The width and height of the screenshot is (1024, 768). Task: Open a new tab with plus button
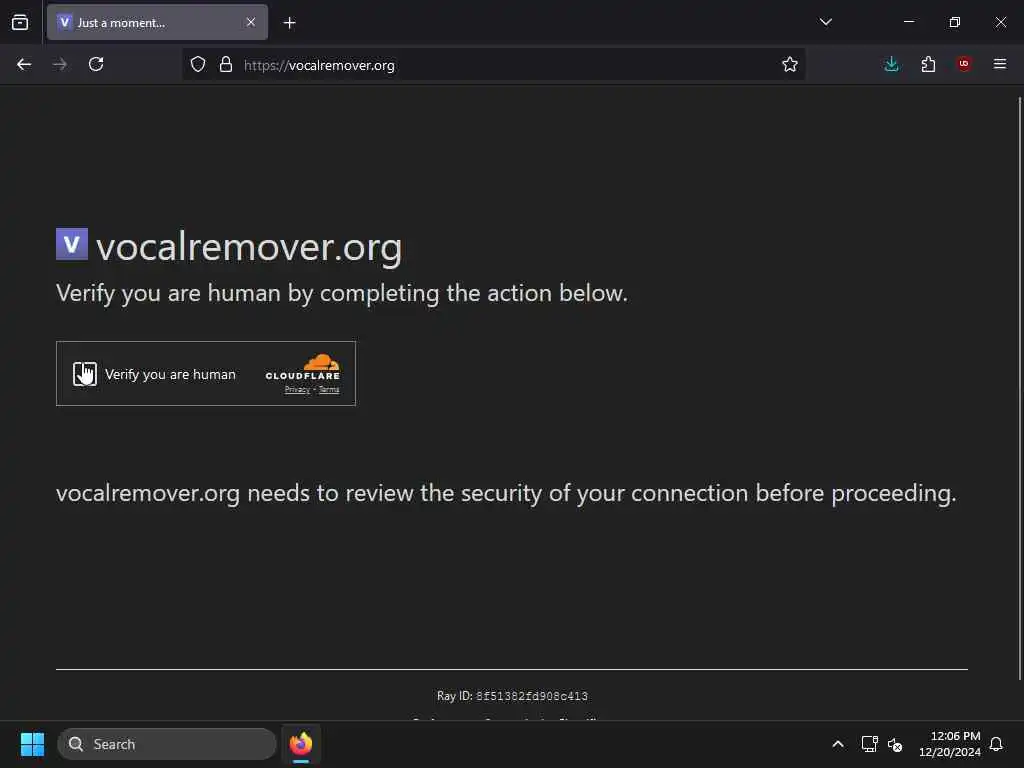coord(289,23)
